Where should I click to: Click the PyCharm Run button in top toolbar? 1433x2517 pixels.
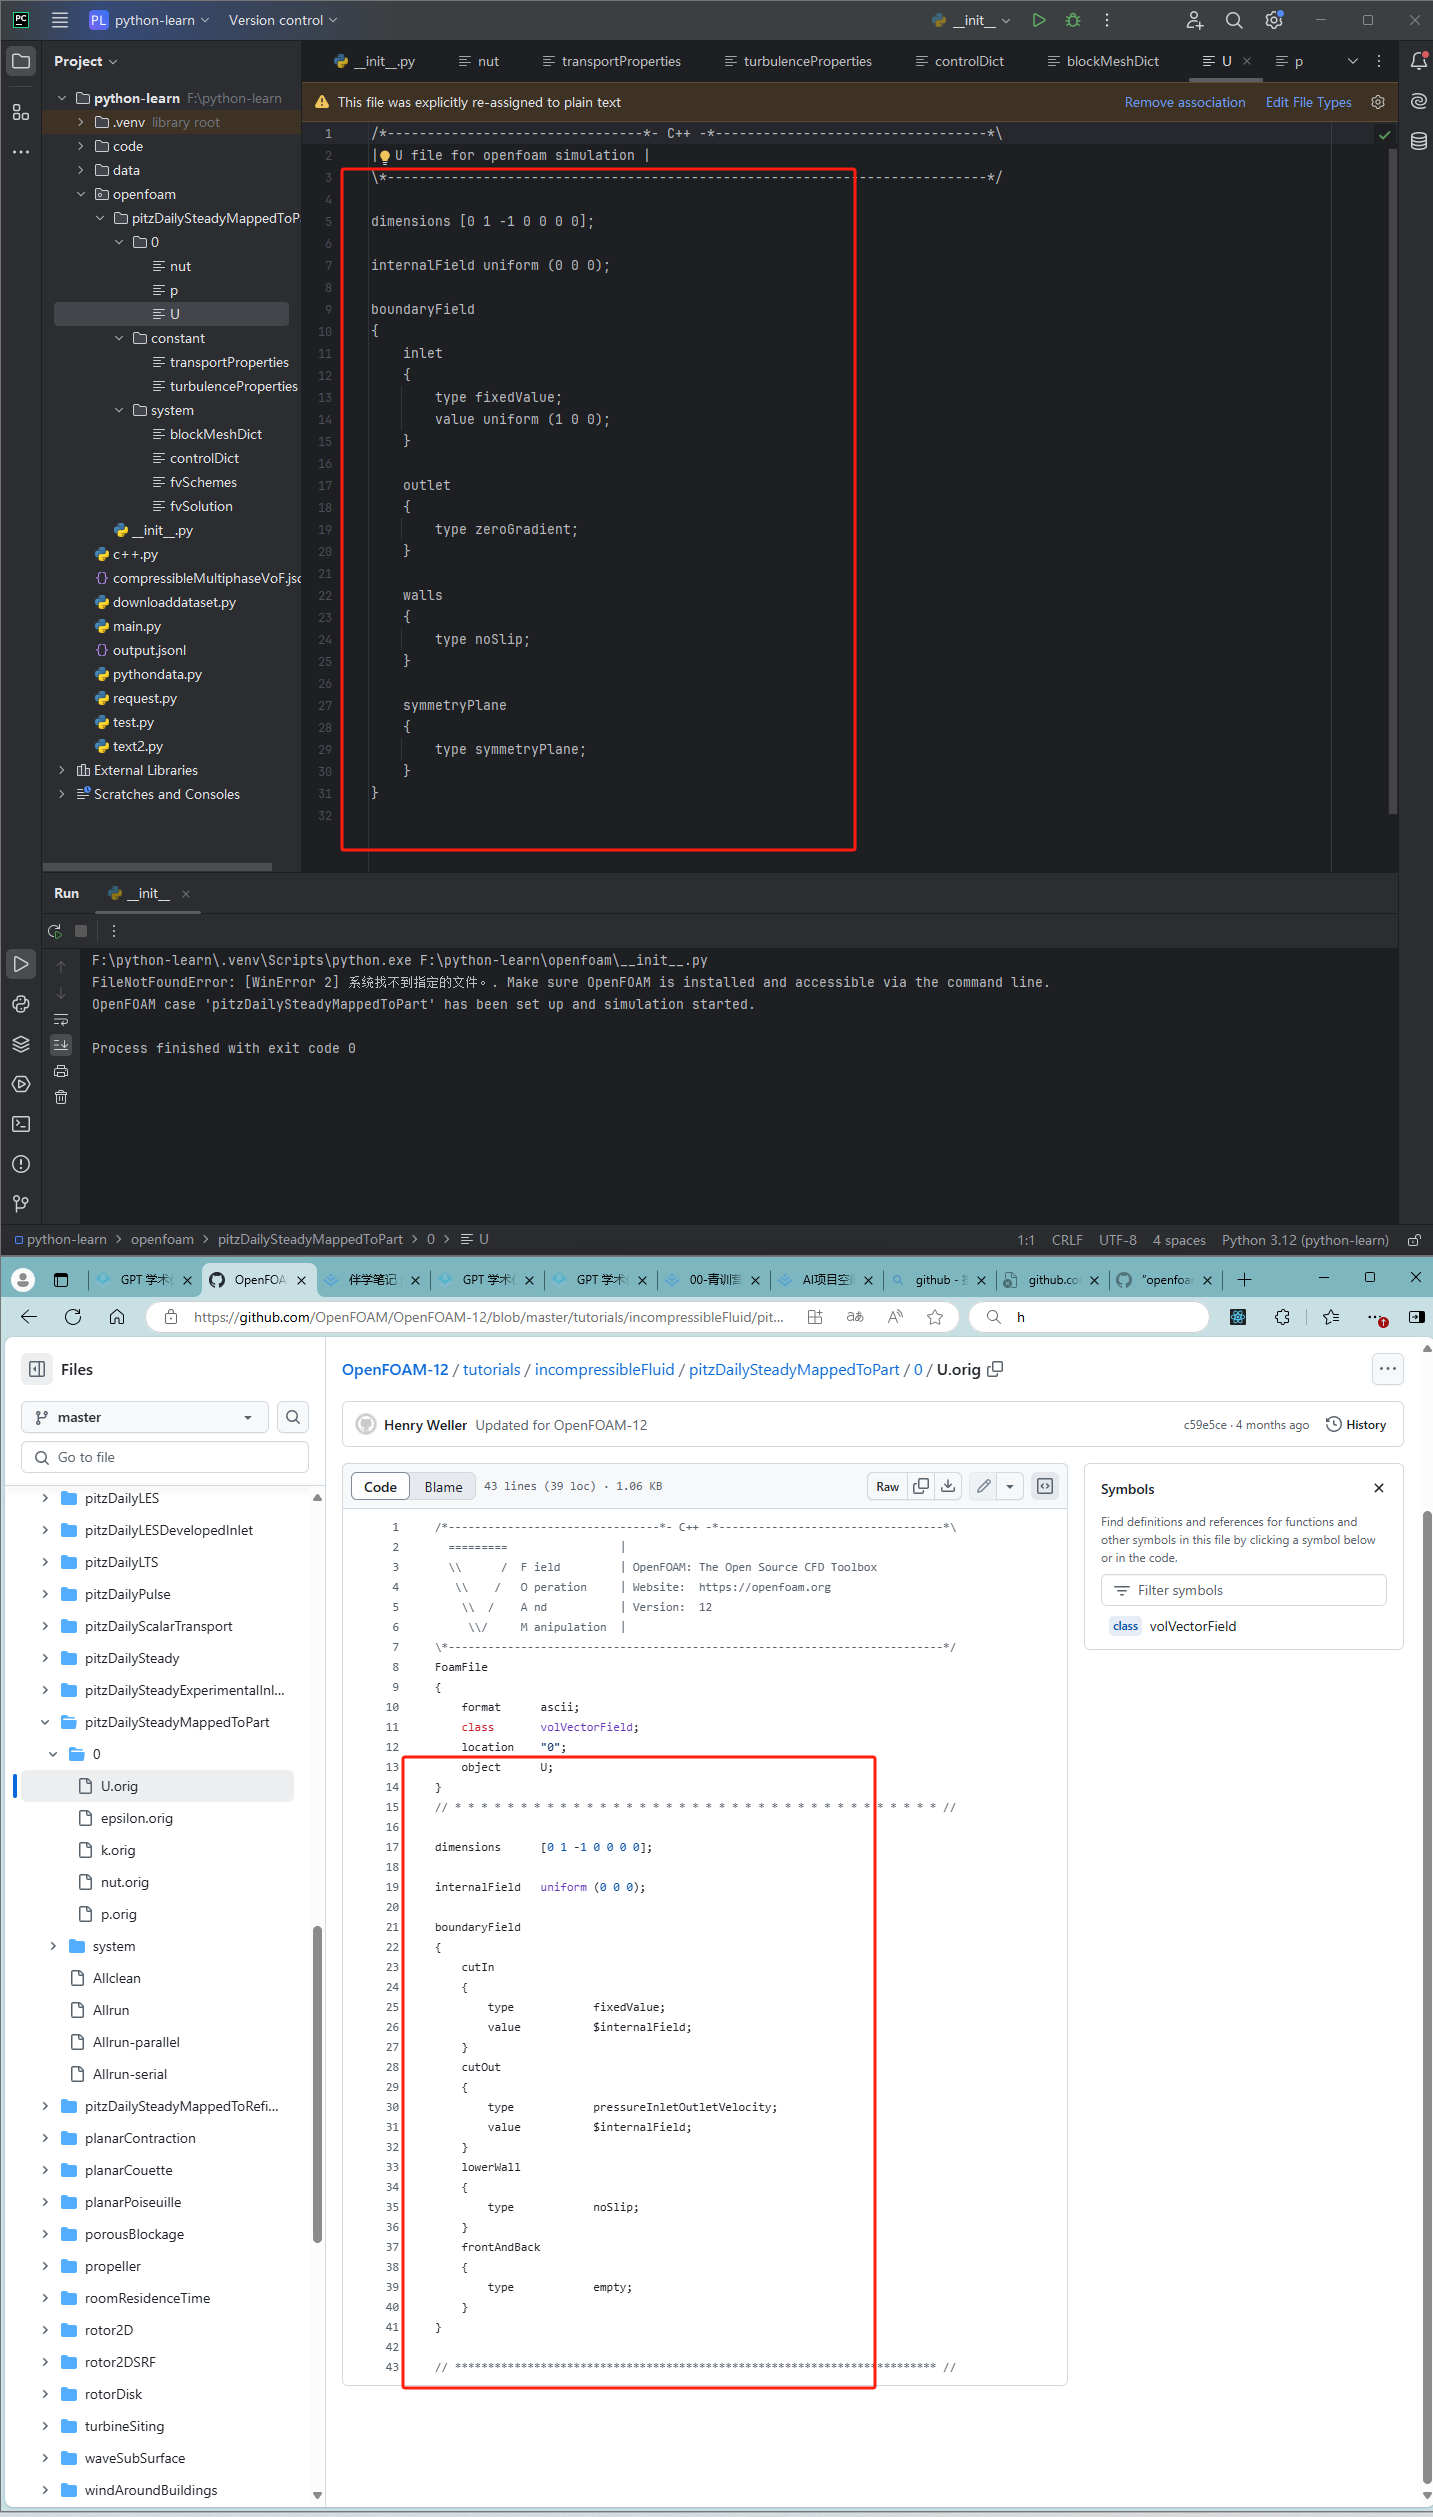(1038, 20)
